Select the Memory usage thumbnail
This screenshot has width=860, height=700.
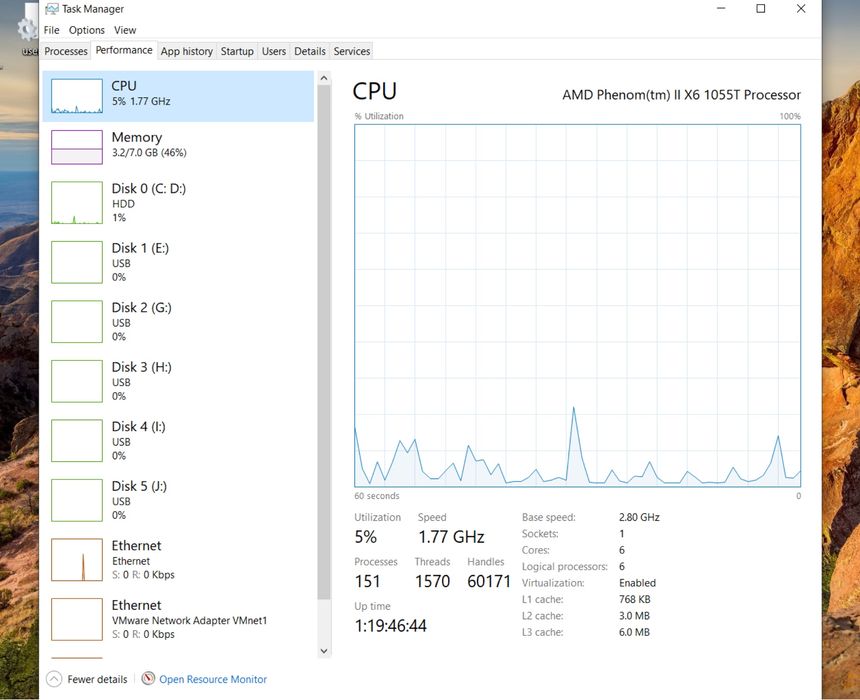click(77, 147)
